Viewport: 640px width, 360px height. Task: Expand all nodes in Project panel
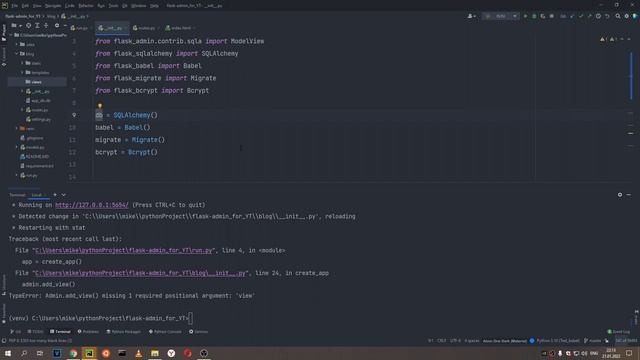[x=37, y=25]
